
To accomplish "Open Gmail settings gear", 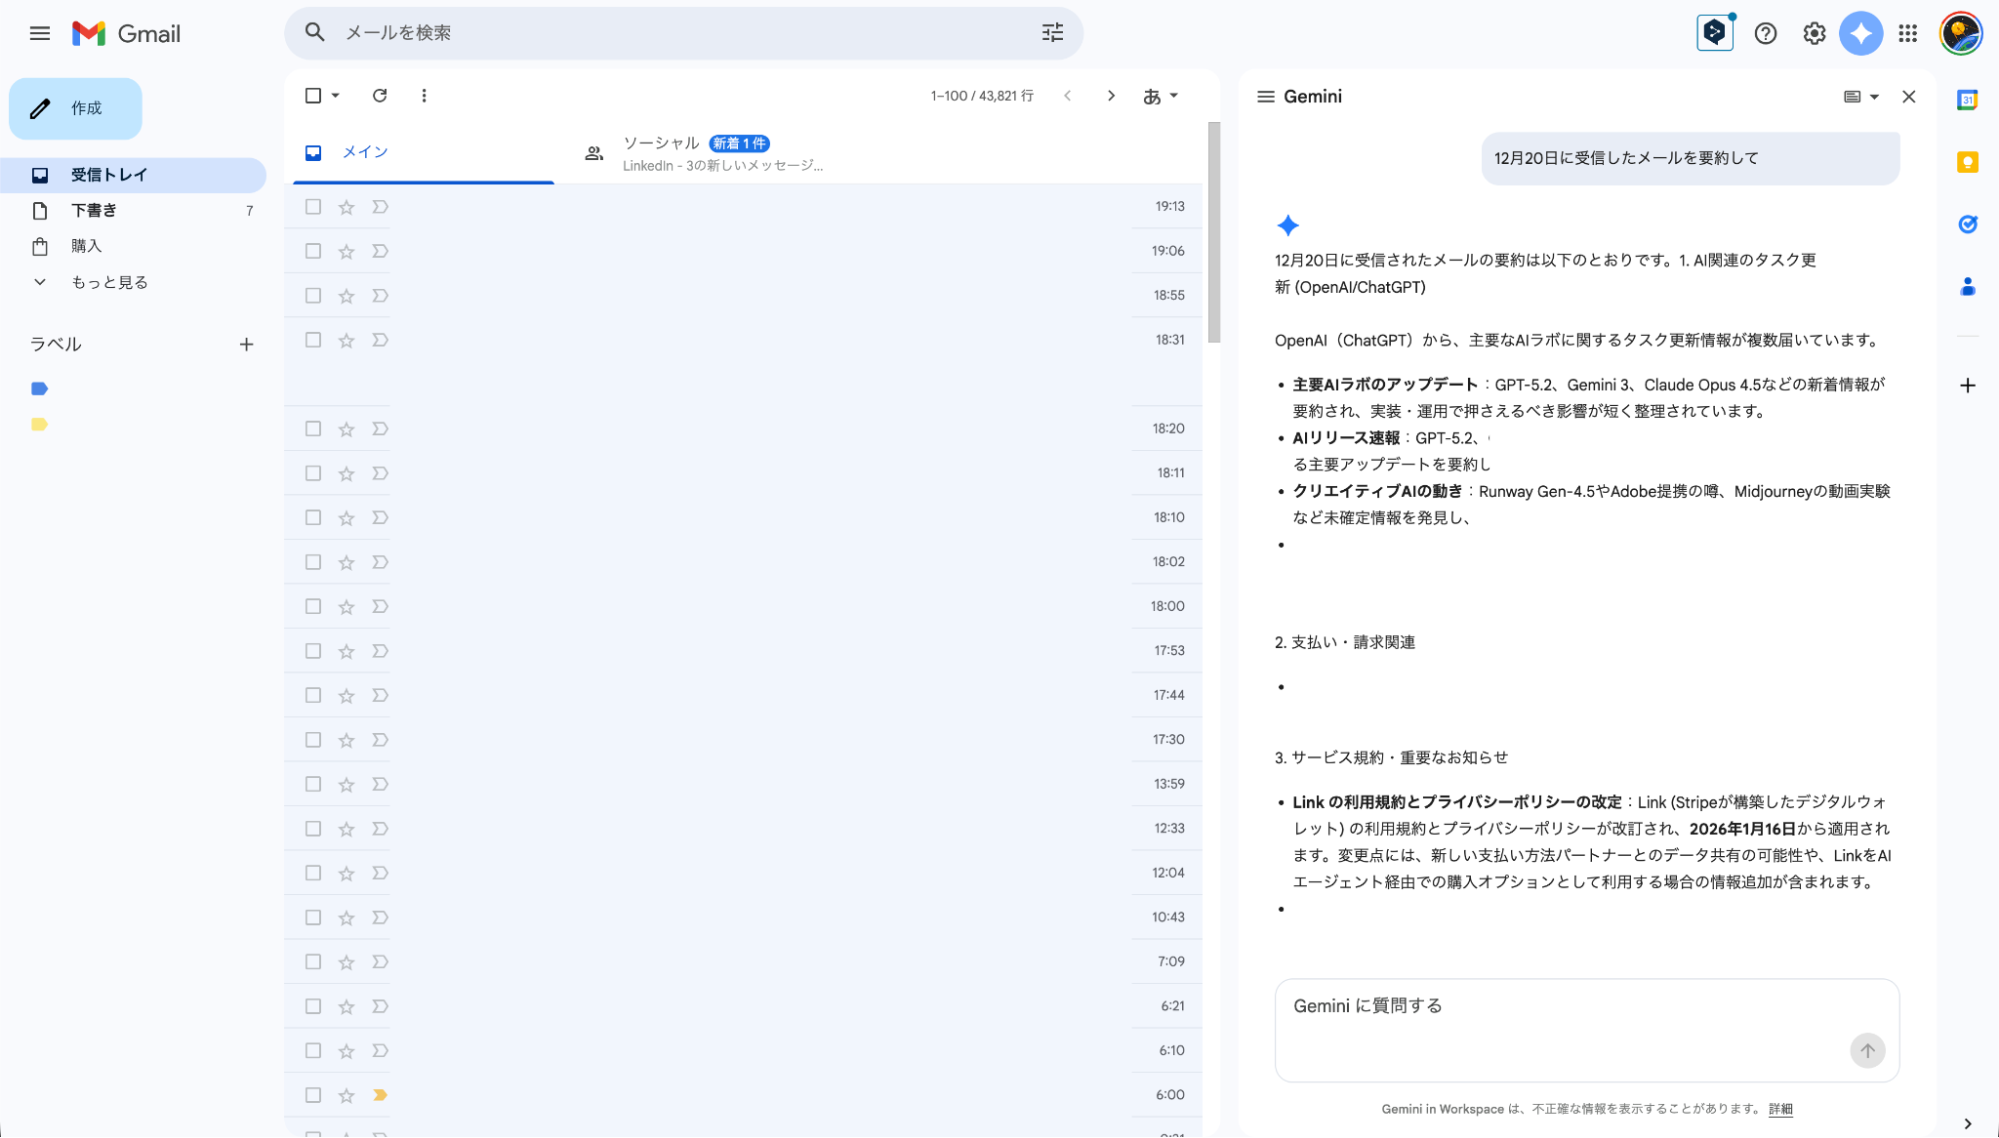I will coord(1813,32).
